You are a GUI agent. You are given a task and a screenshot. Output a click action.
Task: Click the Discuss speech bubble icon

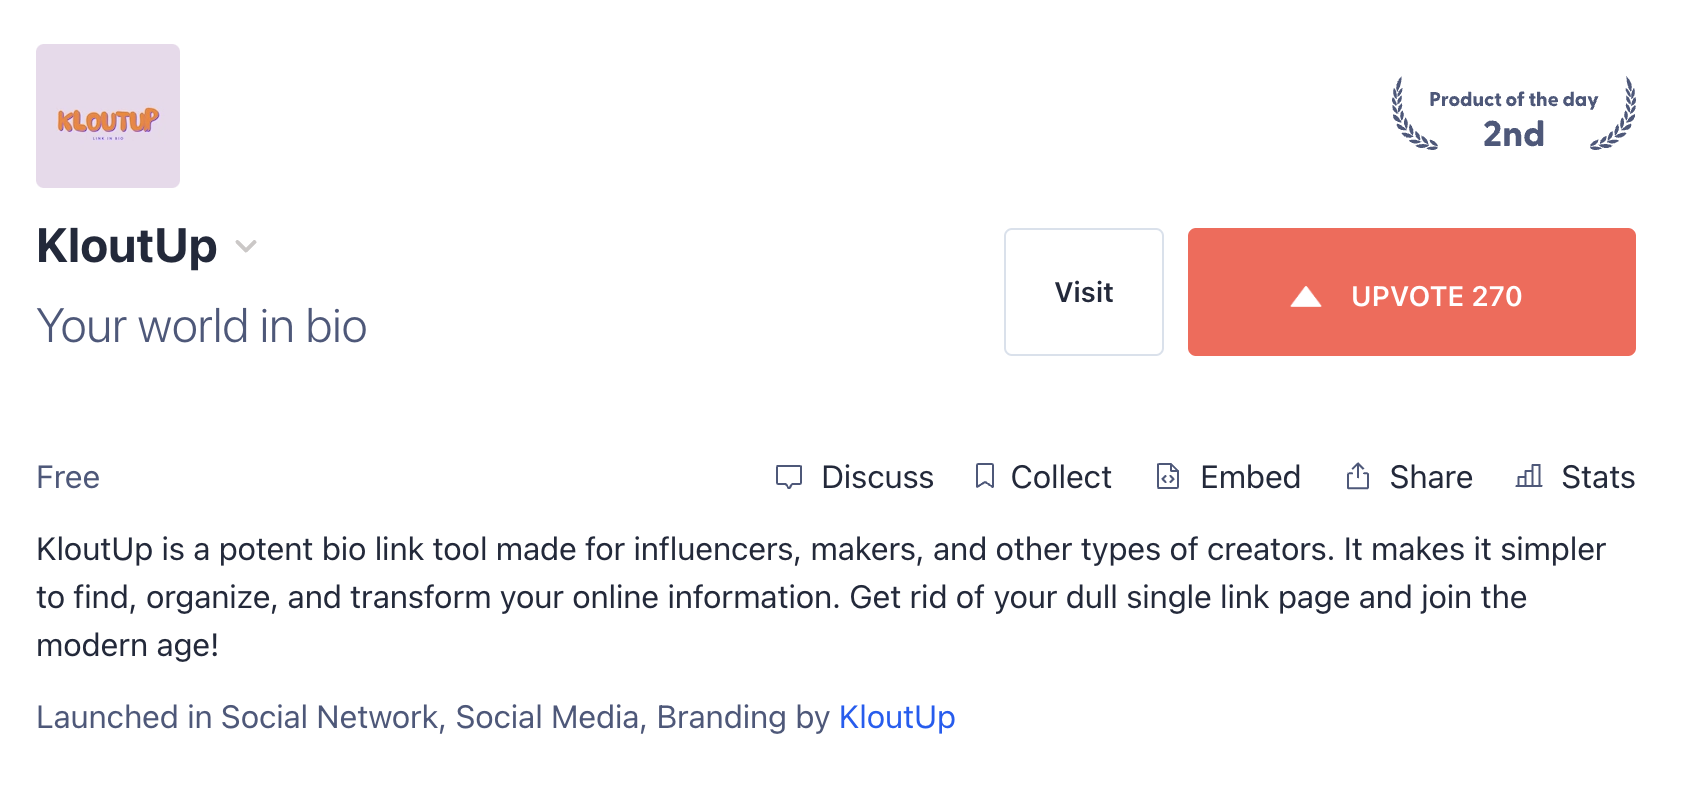pos(789,477)
